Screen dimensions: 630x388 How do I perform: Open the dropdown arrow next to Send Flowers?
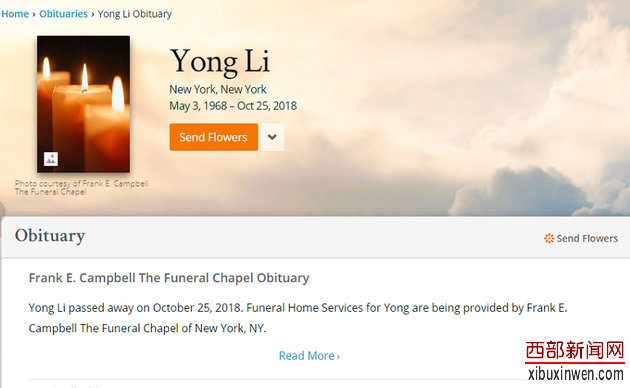click(272, 137)
